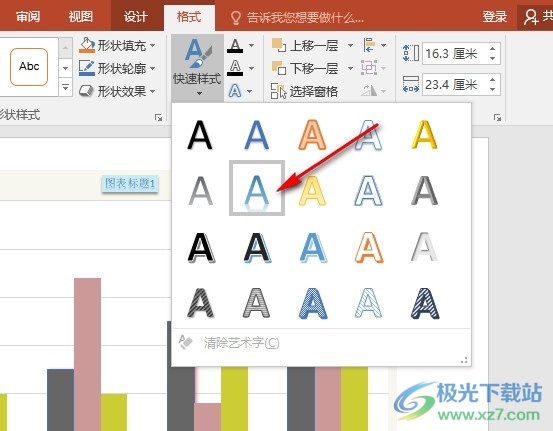Screen dimensions: 553x431
Task: Expand Send Backward dropdown arrow
Action: (350, 68)
